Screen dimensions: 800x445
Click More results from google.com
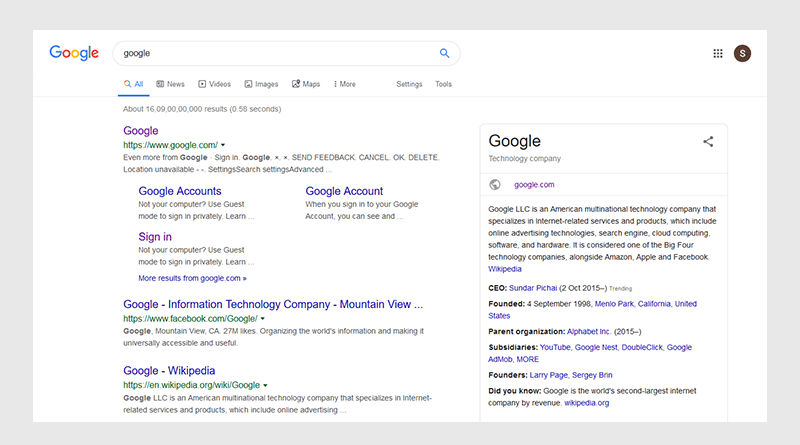pyautogui.click(x=192, y=278)
